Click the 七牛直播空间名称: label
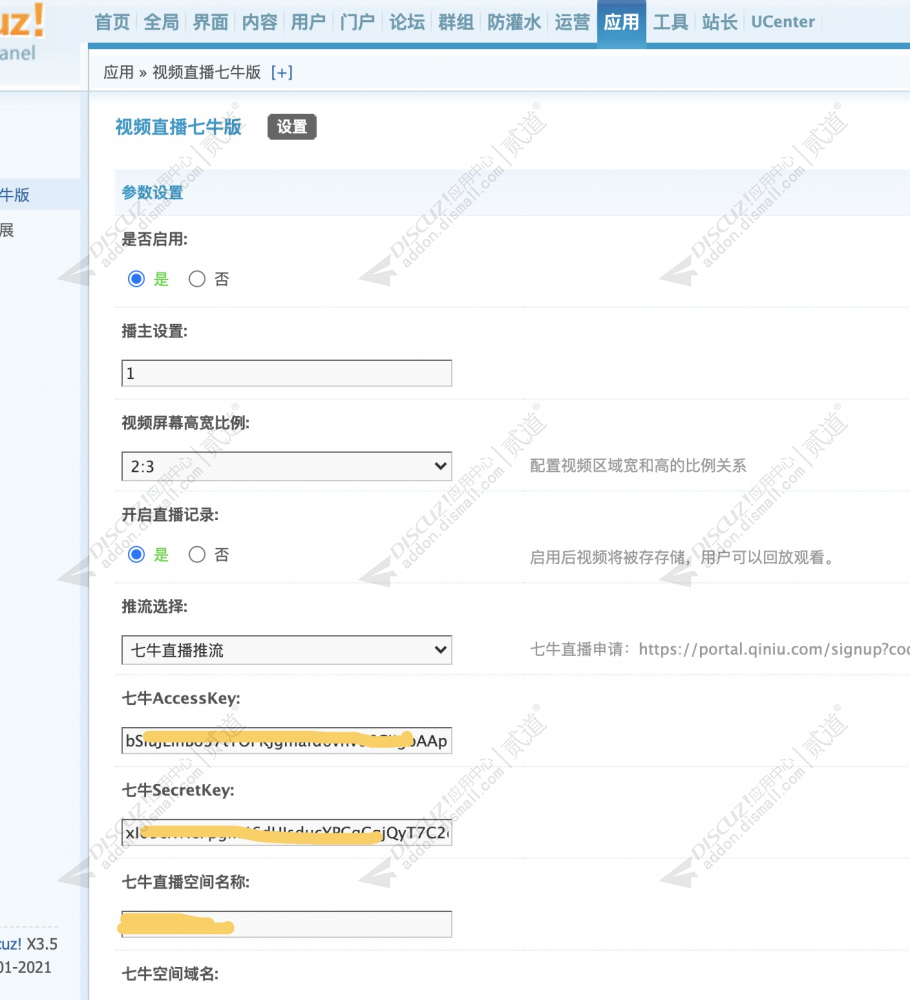 coord(186,883)
